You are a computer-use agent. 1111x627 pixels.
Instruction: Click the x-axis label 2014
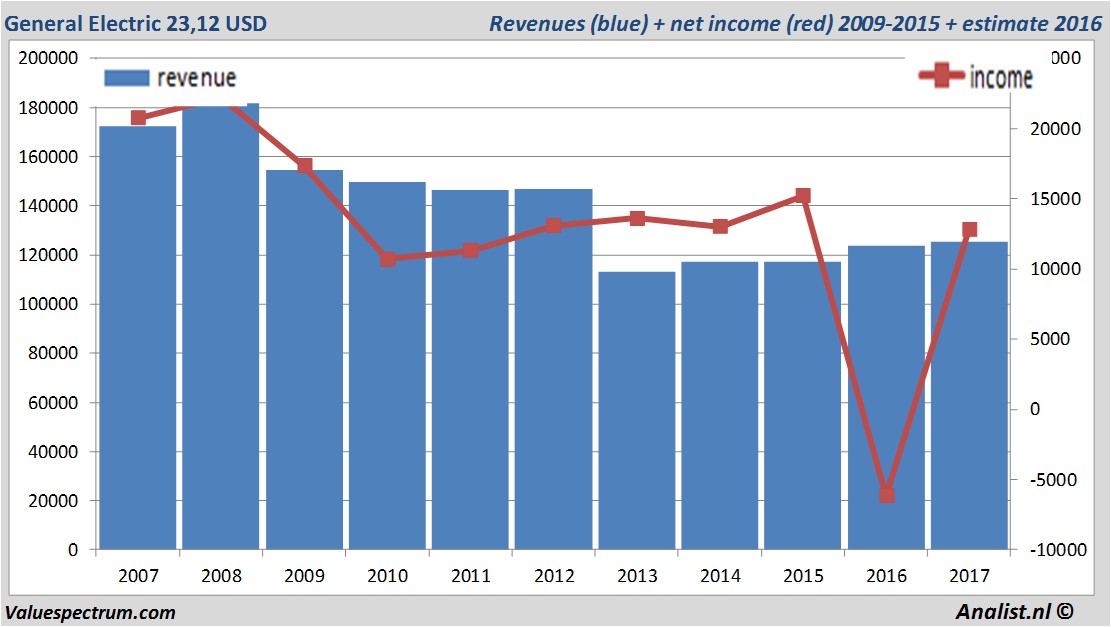pos(720,576)
